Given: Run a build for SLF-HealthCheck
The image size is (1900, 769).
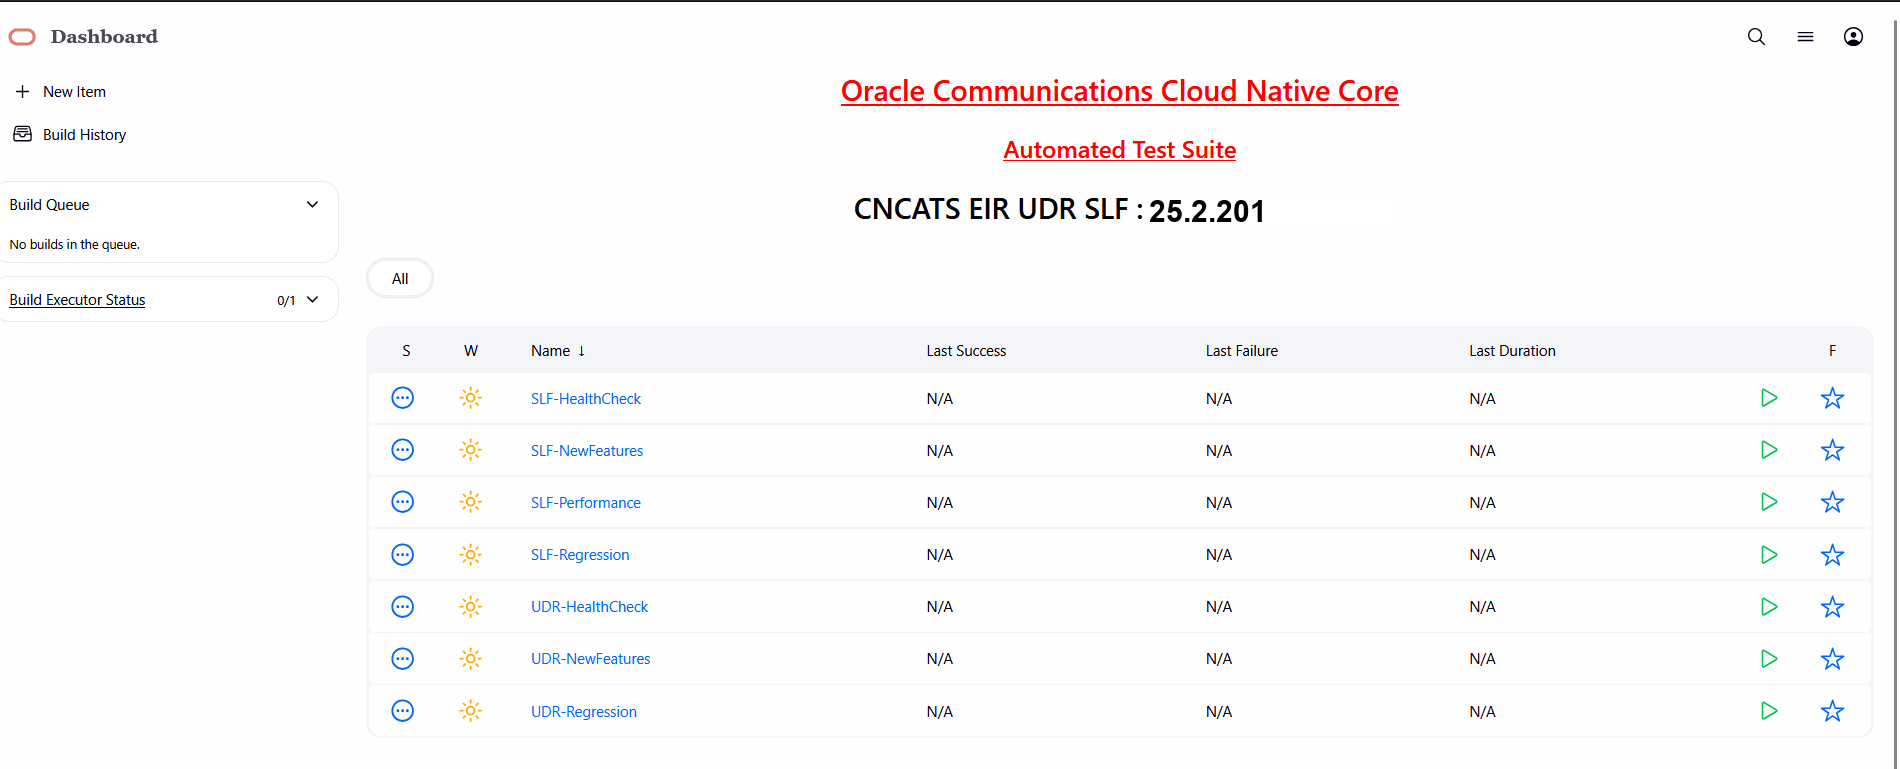Looking at the screenshot, I should (x=1769, y=398).
